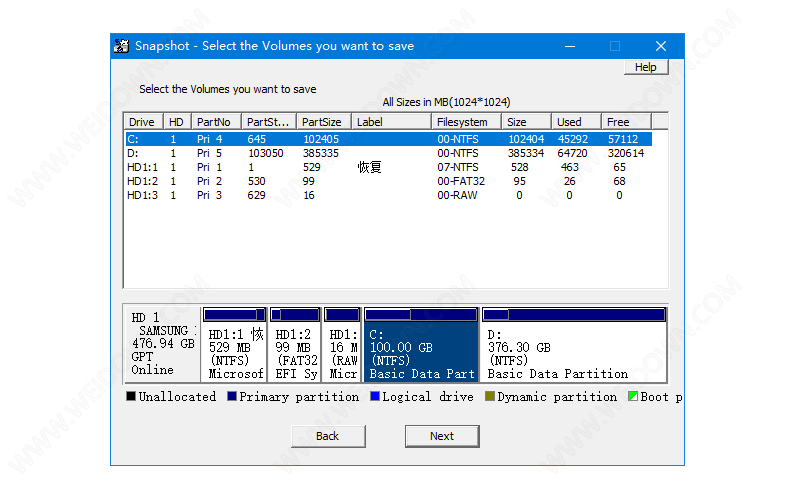Click the Next button
This screenshot has width=790, height=500.
tap(441, 436)
